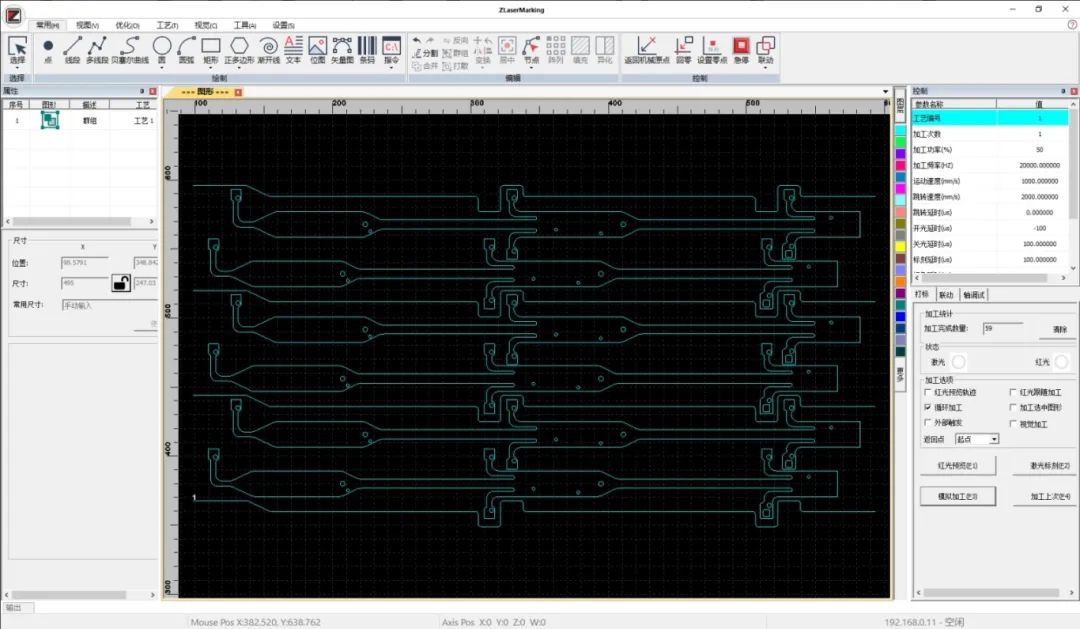The image size is (1080, 629).
Task: Pick the 线段 line segment tool
Action: click(72, 50)
